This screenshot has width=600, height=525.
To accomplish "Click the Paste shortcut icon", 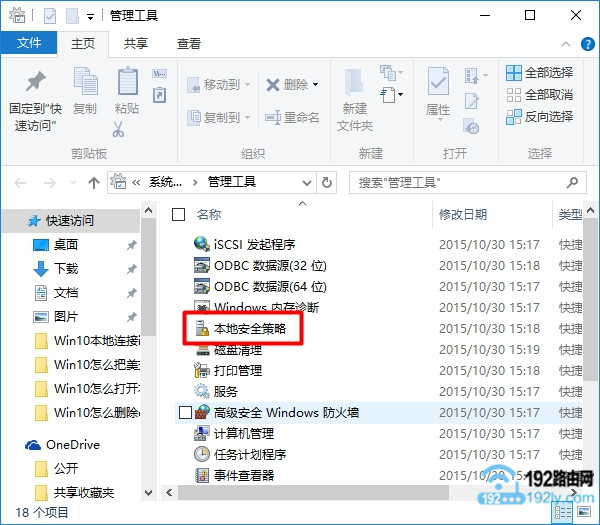I will [x=160, y=95].
